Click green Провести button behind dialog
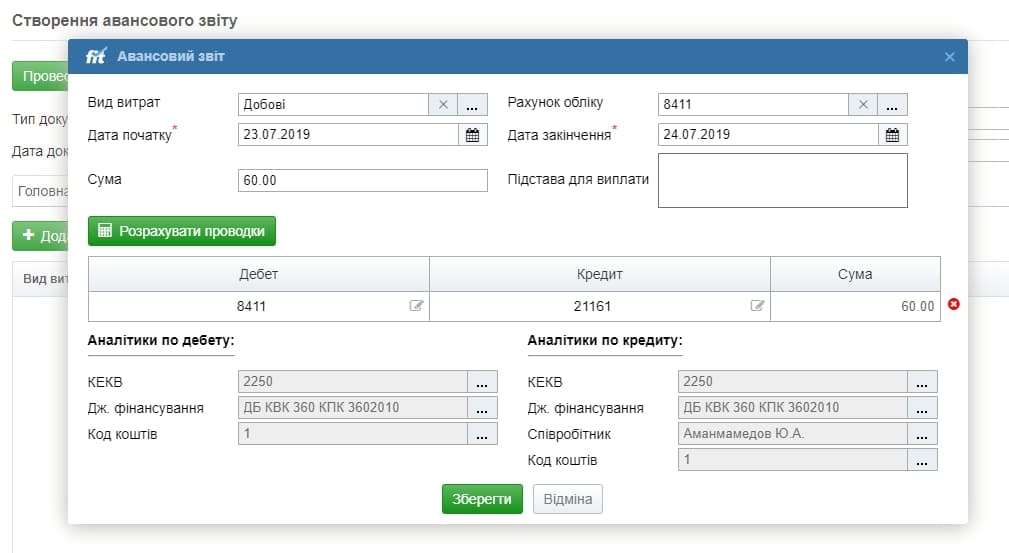 point(40,76)
